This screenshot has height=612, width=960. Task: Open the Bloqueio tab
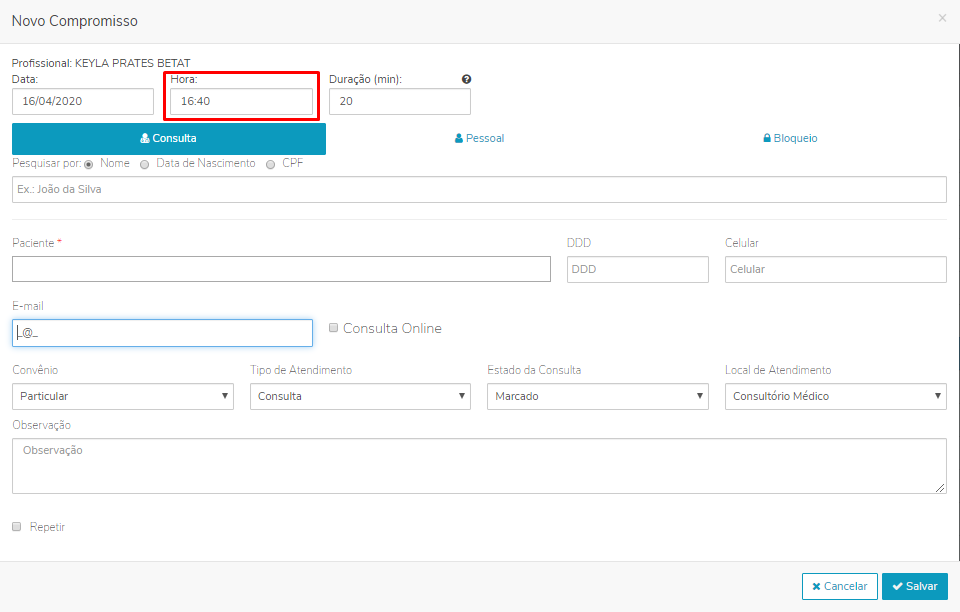click(x=790, y=138)
